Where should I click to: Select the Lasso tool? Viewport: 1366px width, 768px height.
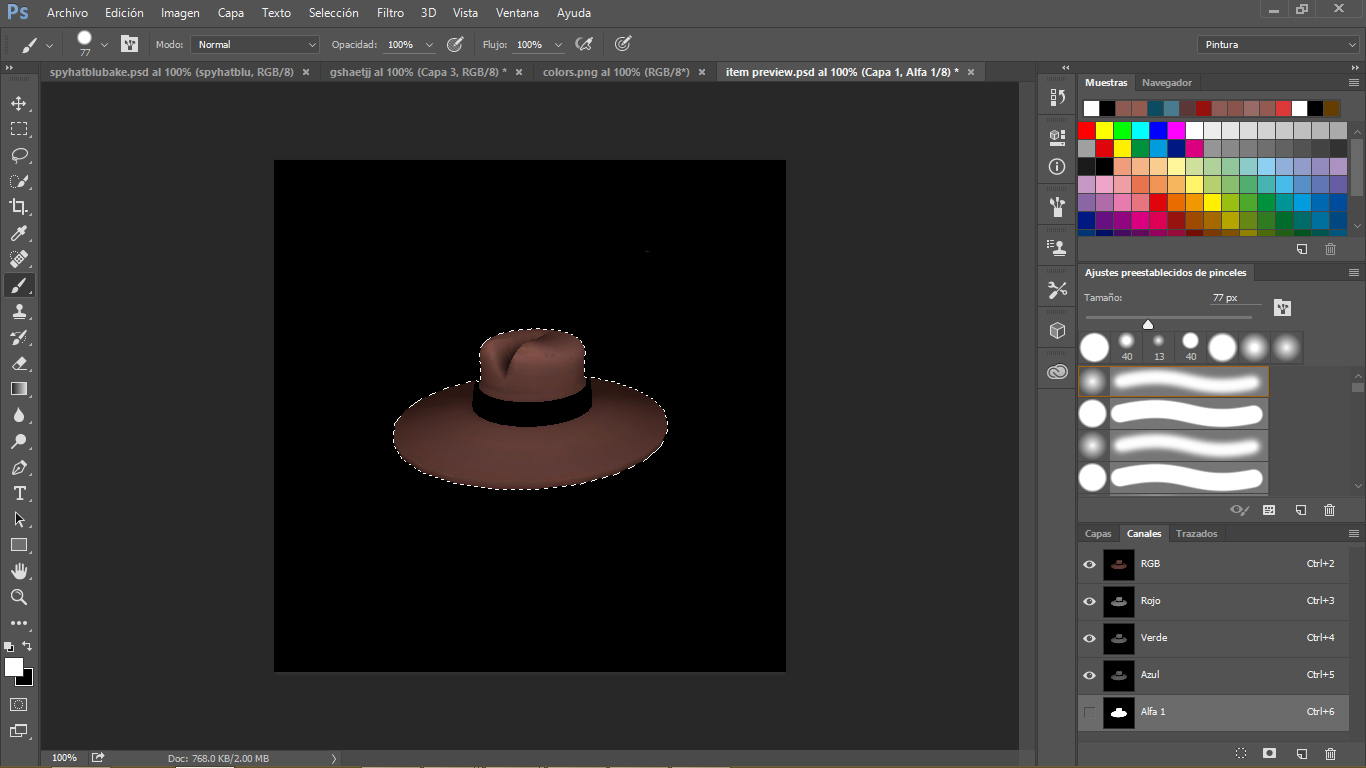point(19,155)
